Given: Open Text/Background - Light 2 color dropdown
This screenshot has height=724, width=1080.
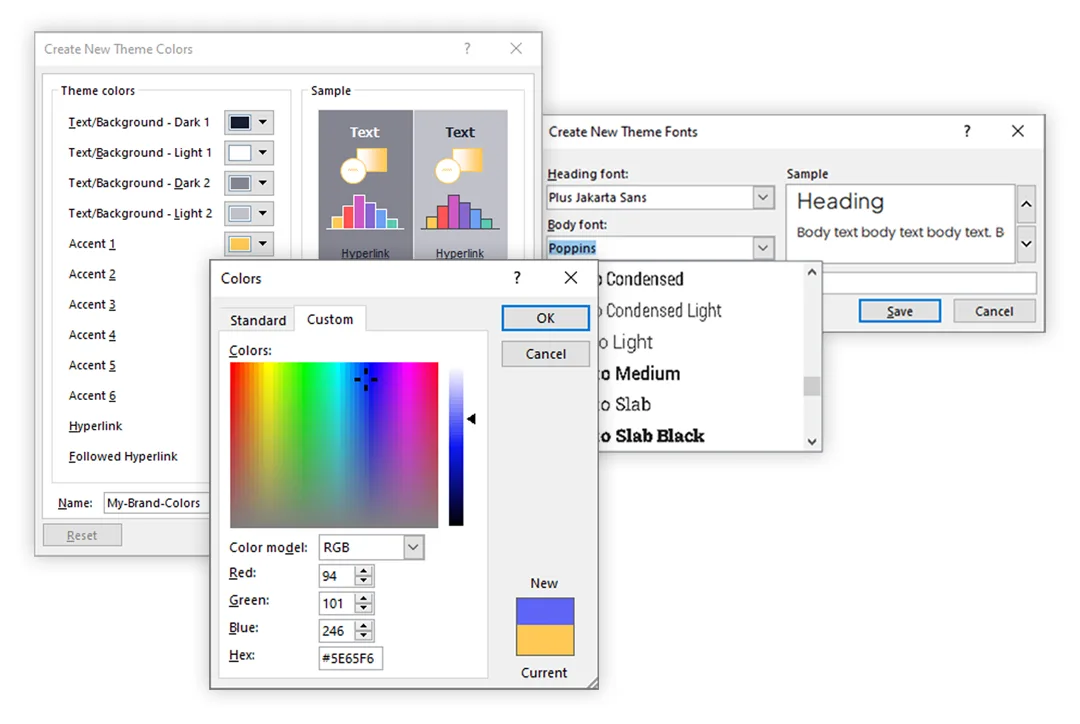Looking at the screenshot, I should pos(262,214).
